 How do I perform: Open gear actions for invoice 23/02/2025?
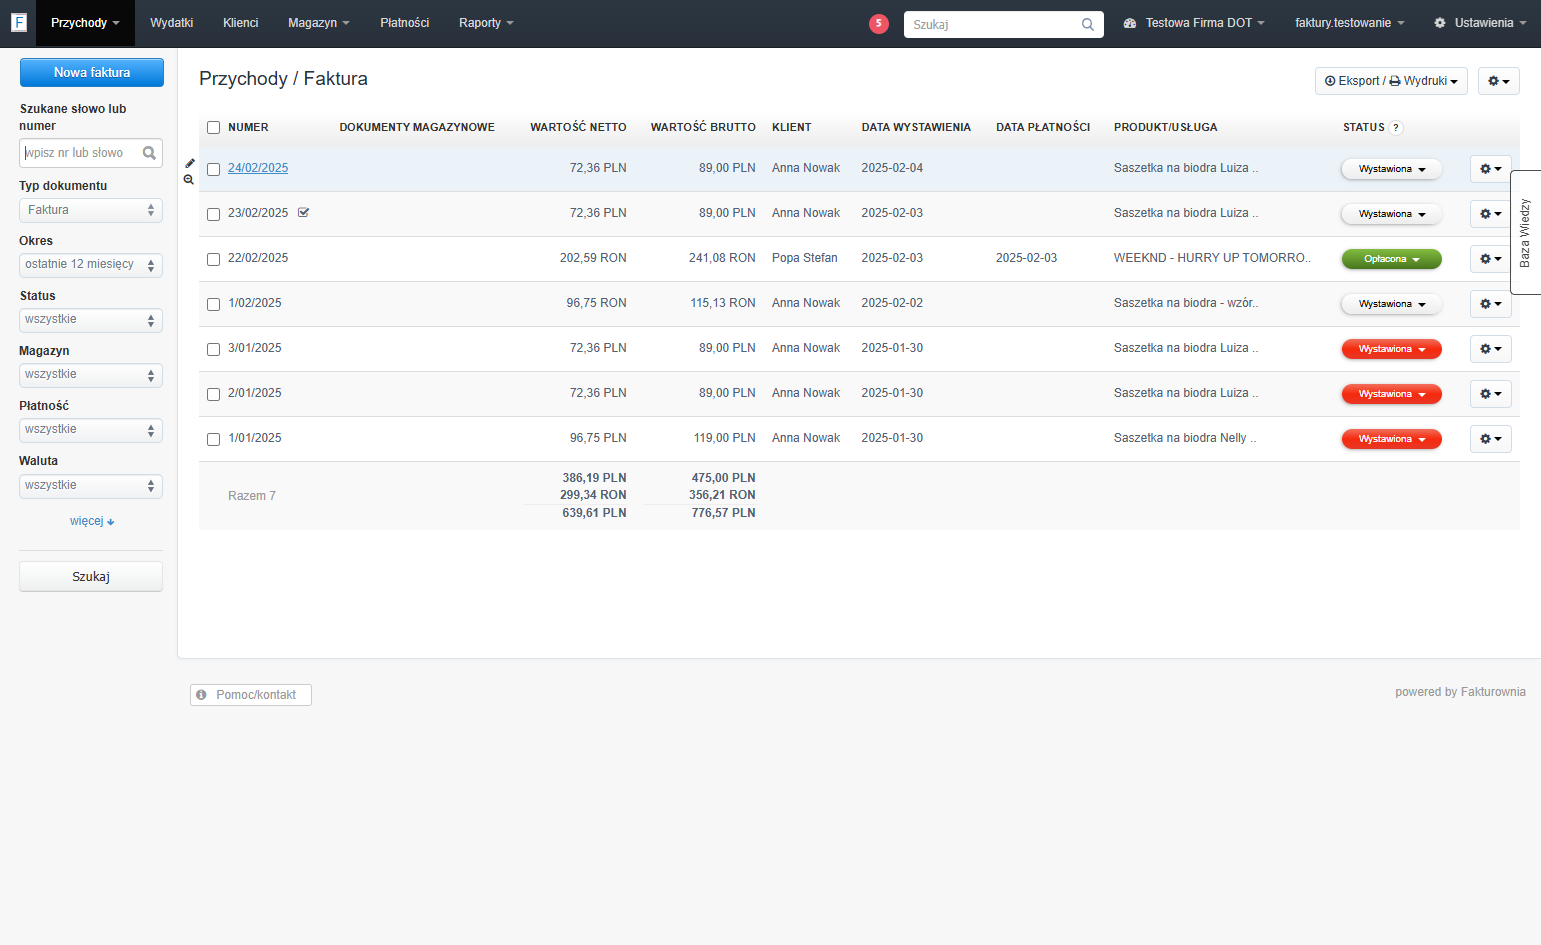[x=1491, y=214]
